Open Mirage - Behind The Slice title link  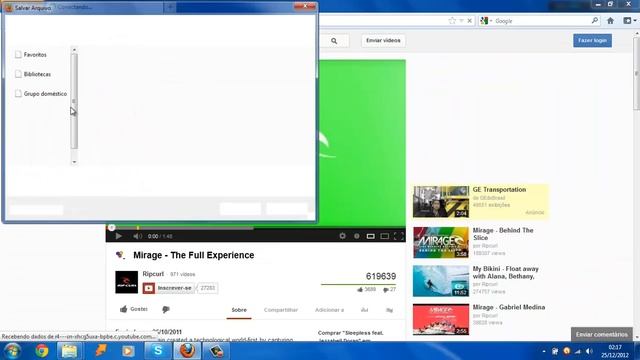point(503,234)
